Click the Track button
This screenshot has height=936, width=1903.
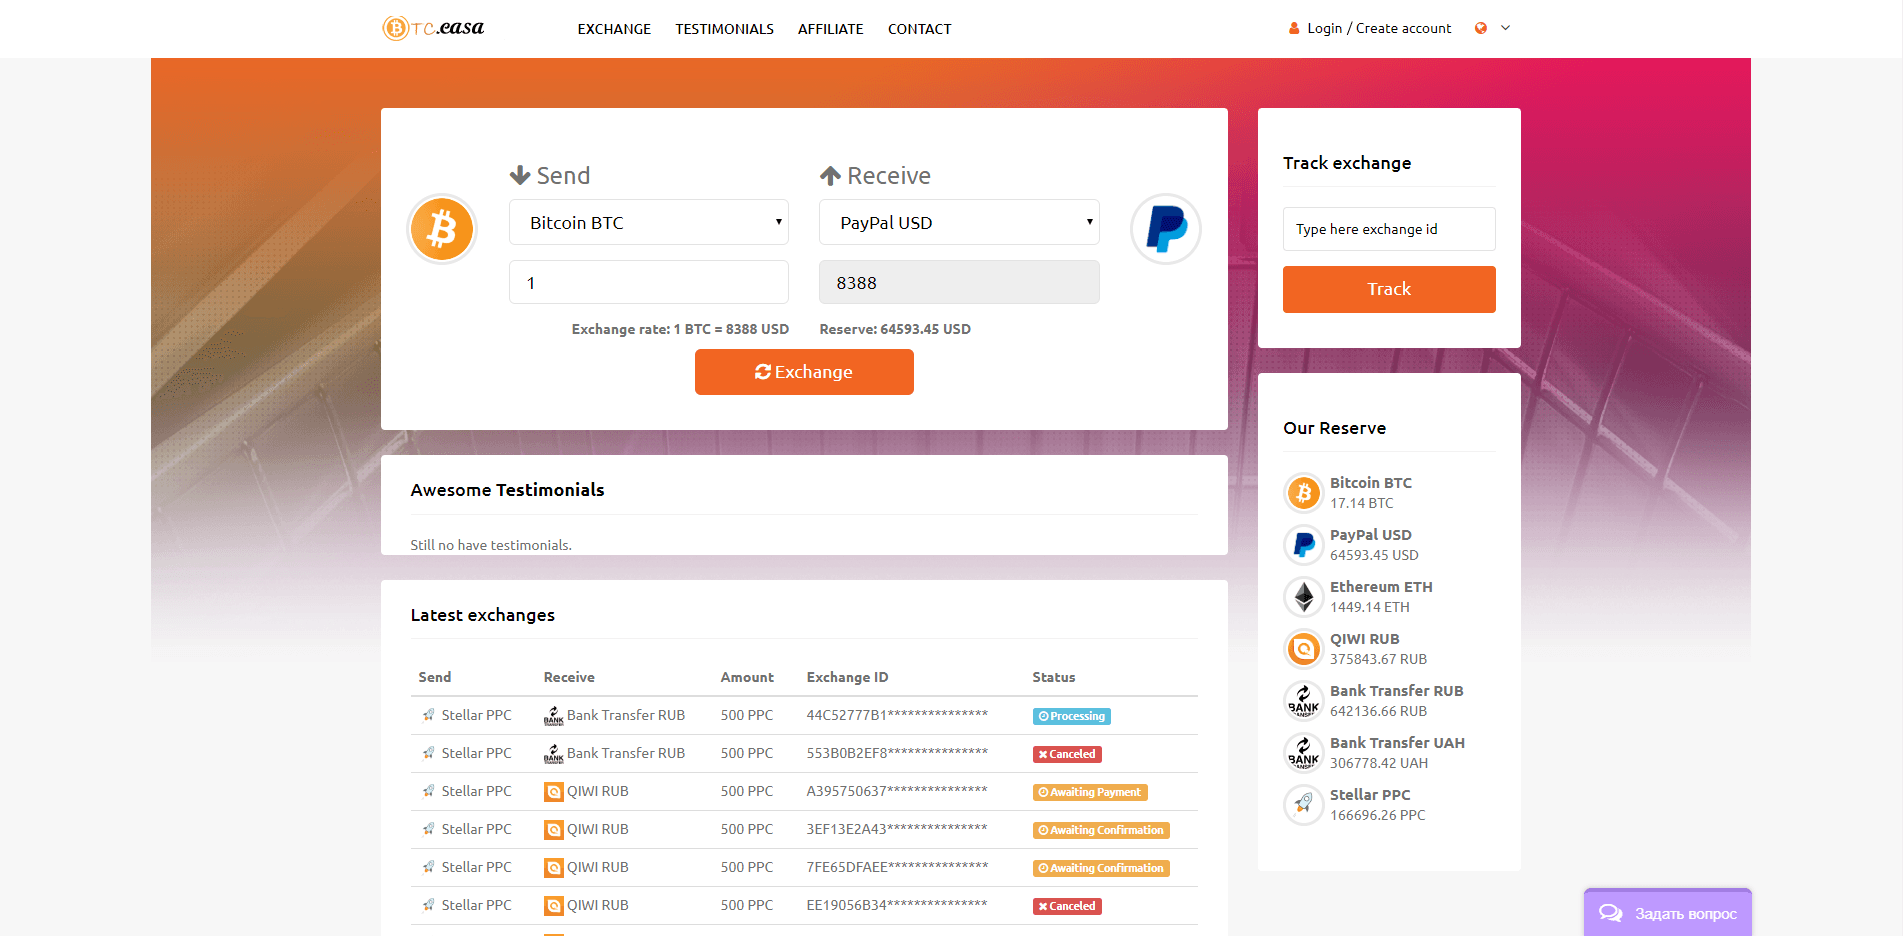pos(1388,289)
